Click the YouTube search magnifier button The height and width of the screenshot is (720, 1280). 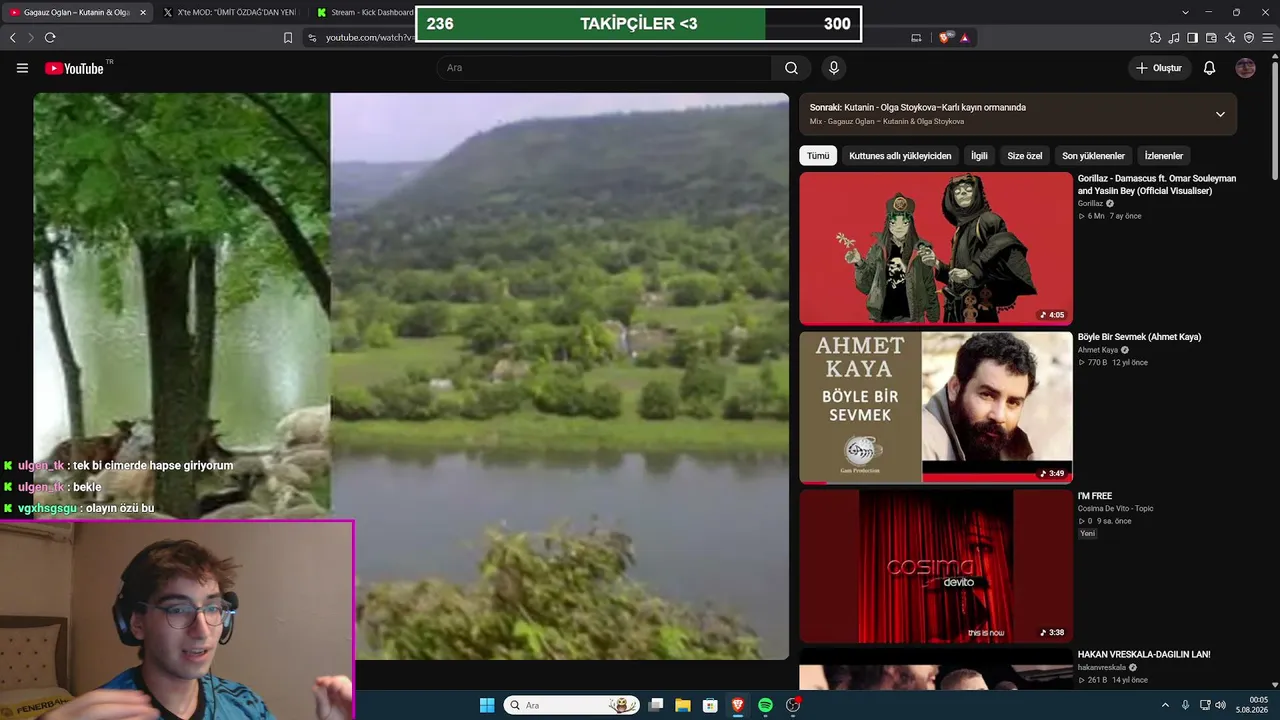click(x=791, y=68)
